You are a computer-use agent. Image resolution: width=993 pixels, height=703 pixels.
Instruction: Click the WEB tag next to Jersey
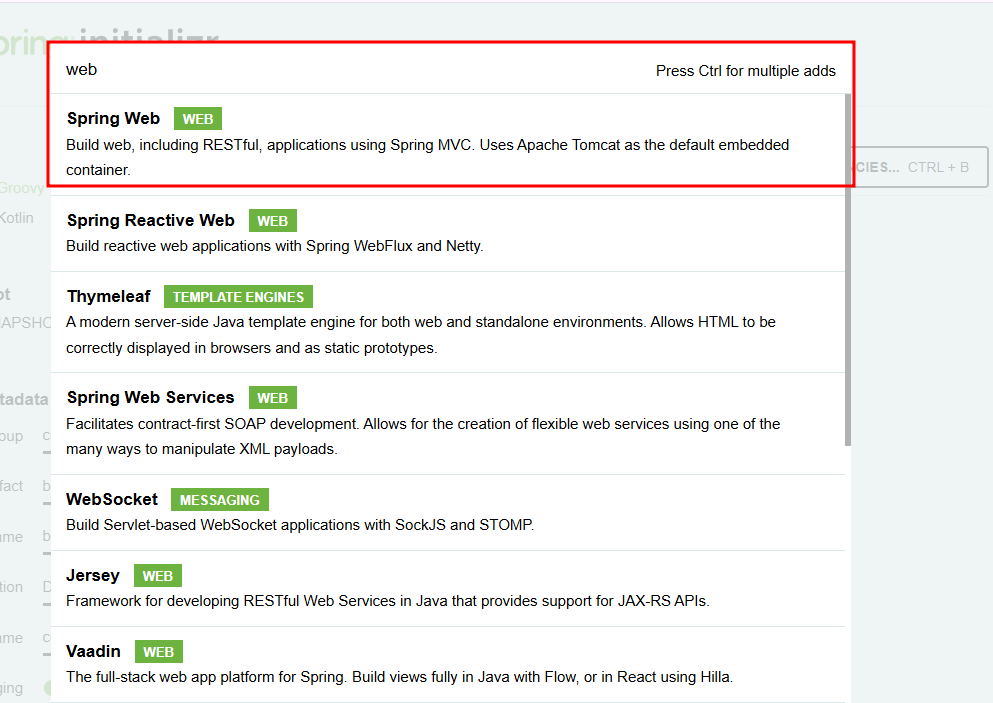tap(158, 576)
